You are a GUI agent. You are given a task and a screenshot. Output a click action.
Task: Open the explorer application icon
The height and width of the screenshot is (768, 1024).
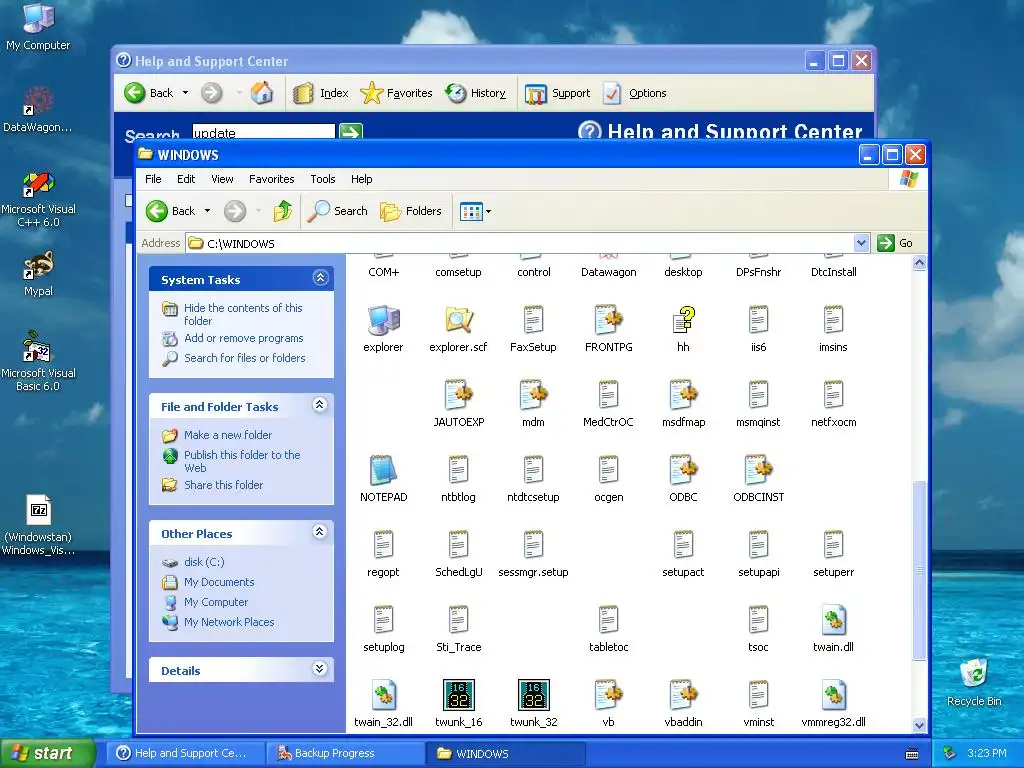(x=383, y=320)
